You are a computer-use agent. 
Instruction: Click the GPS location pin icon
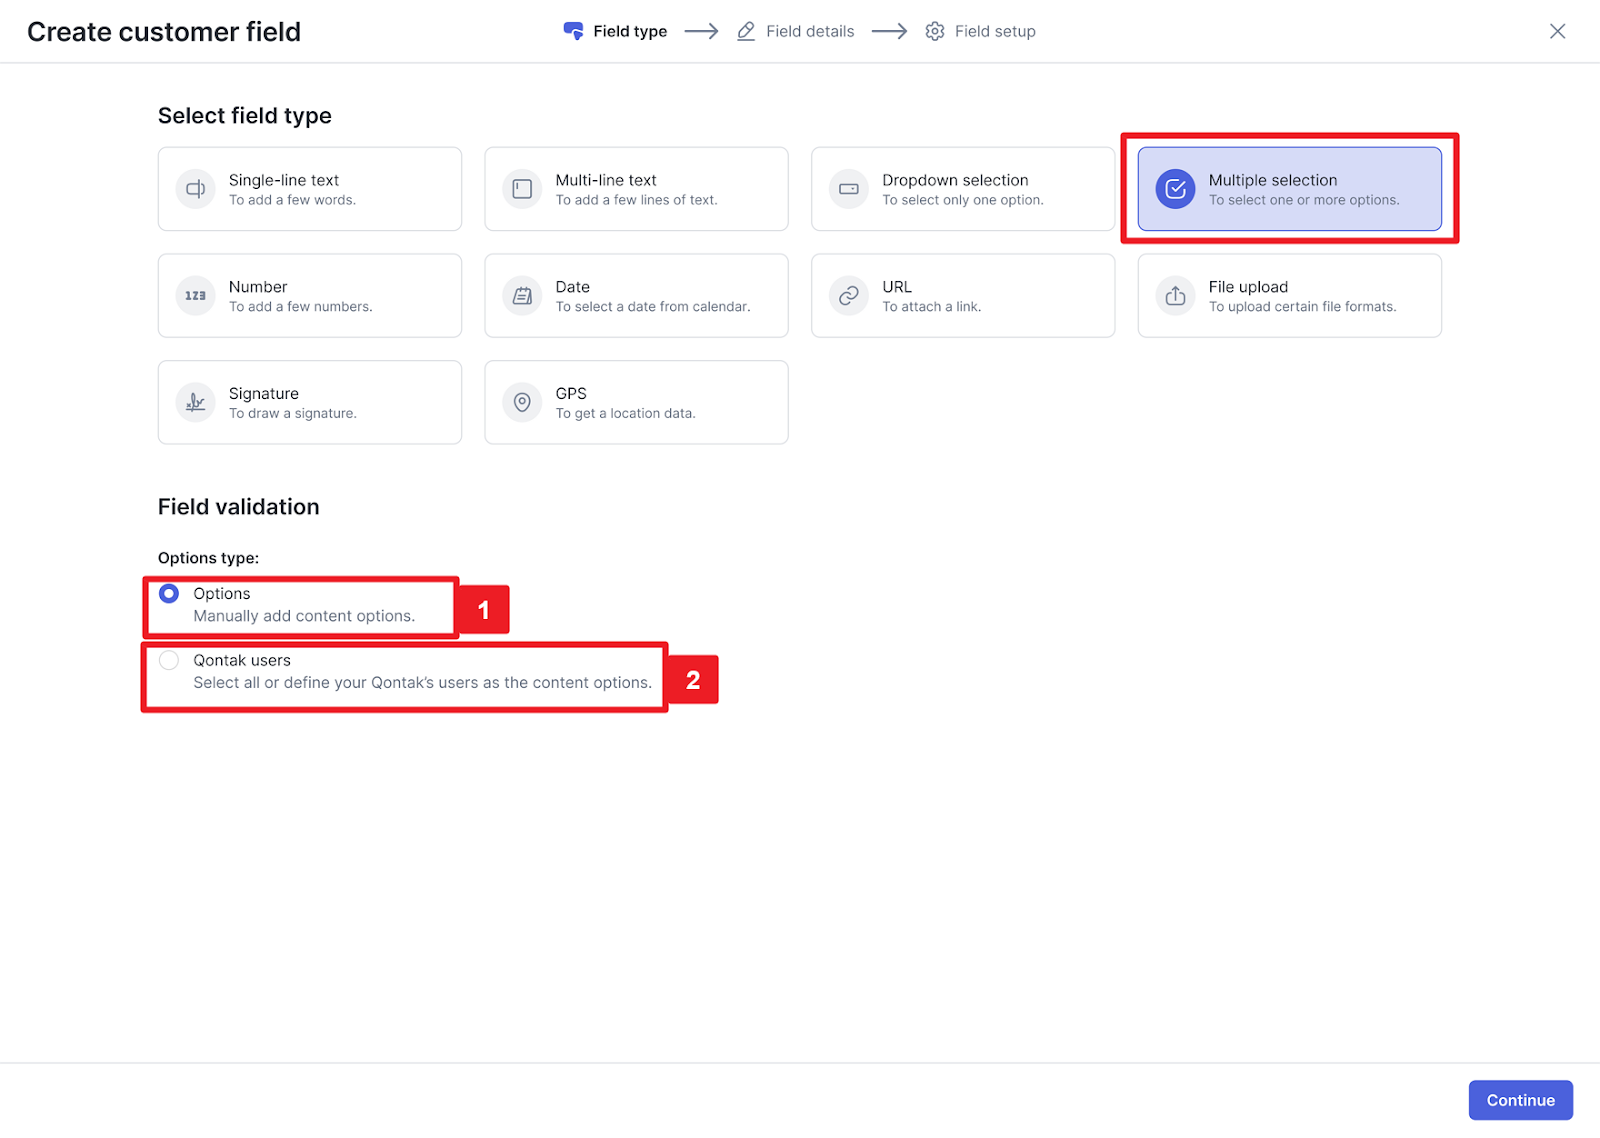tap(522, 402)
